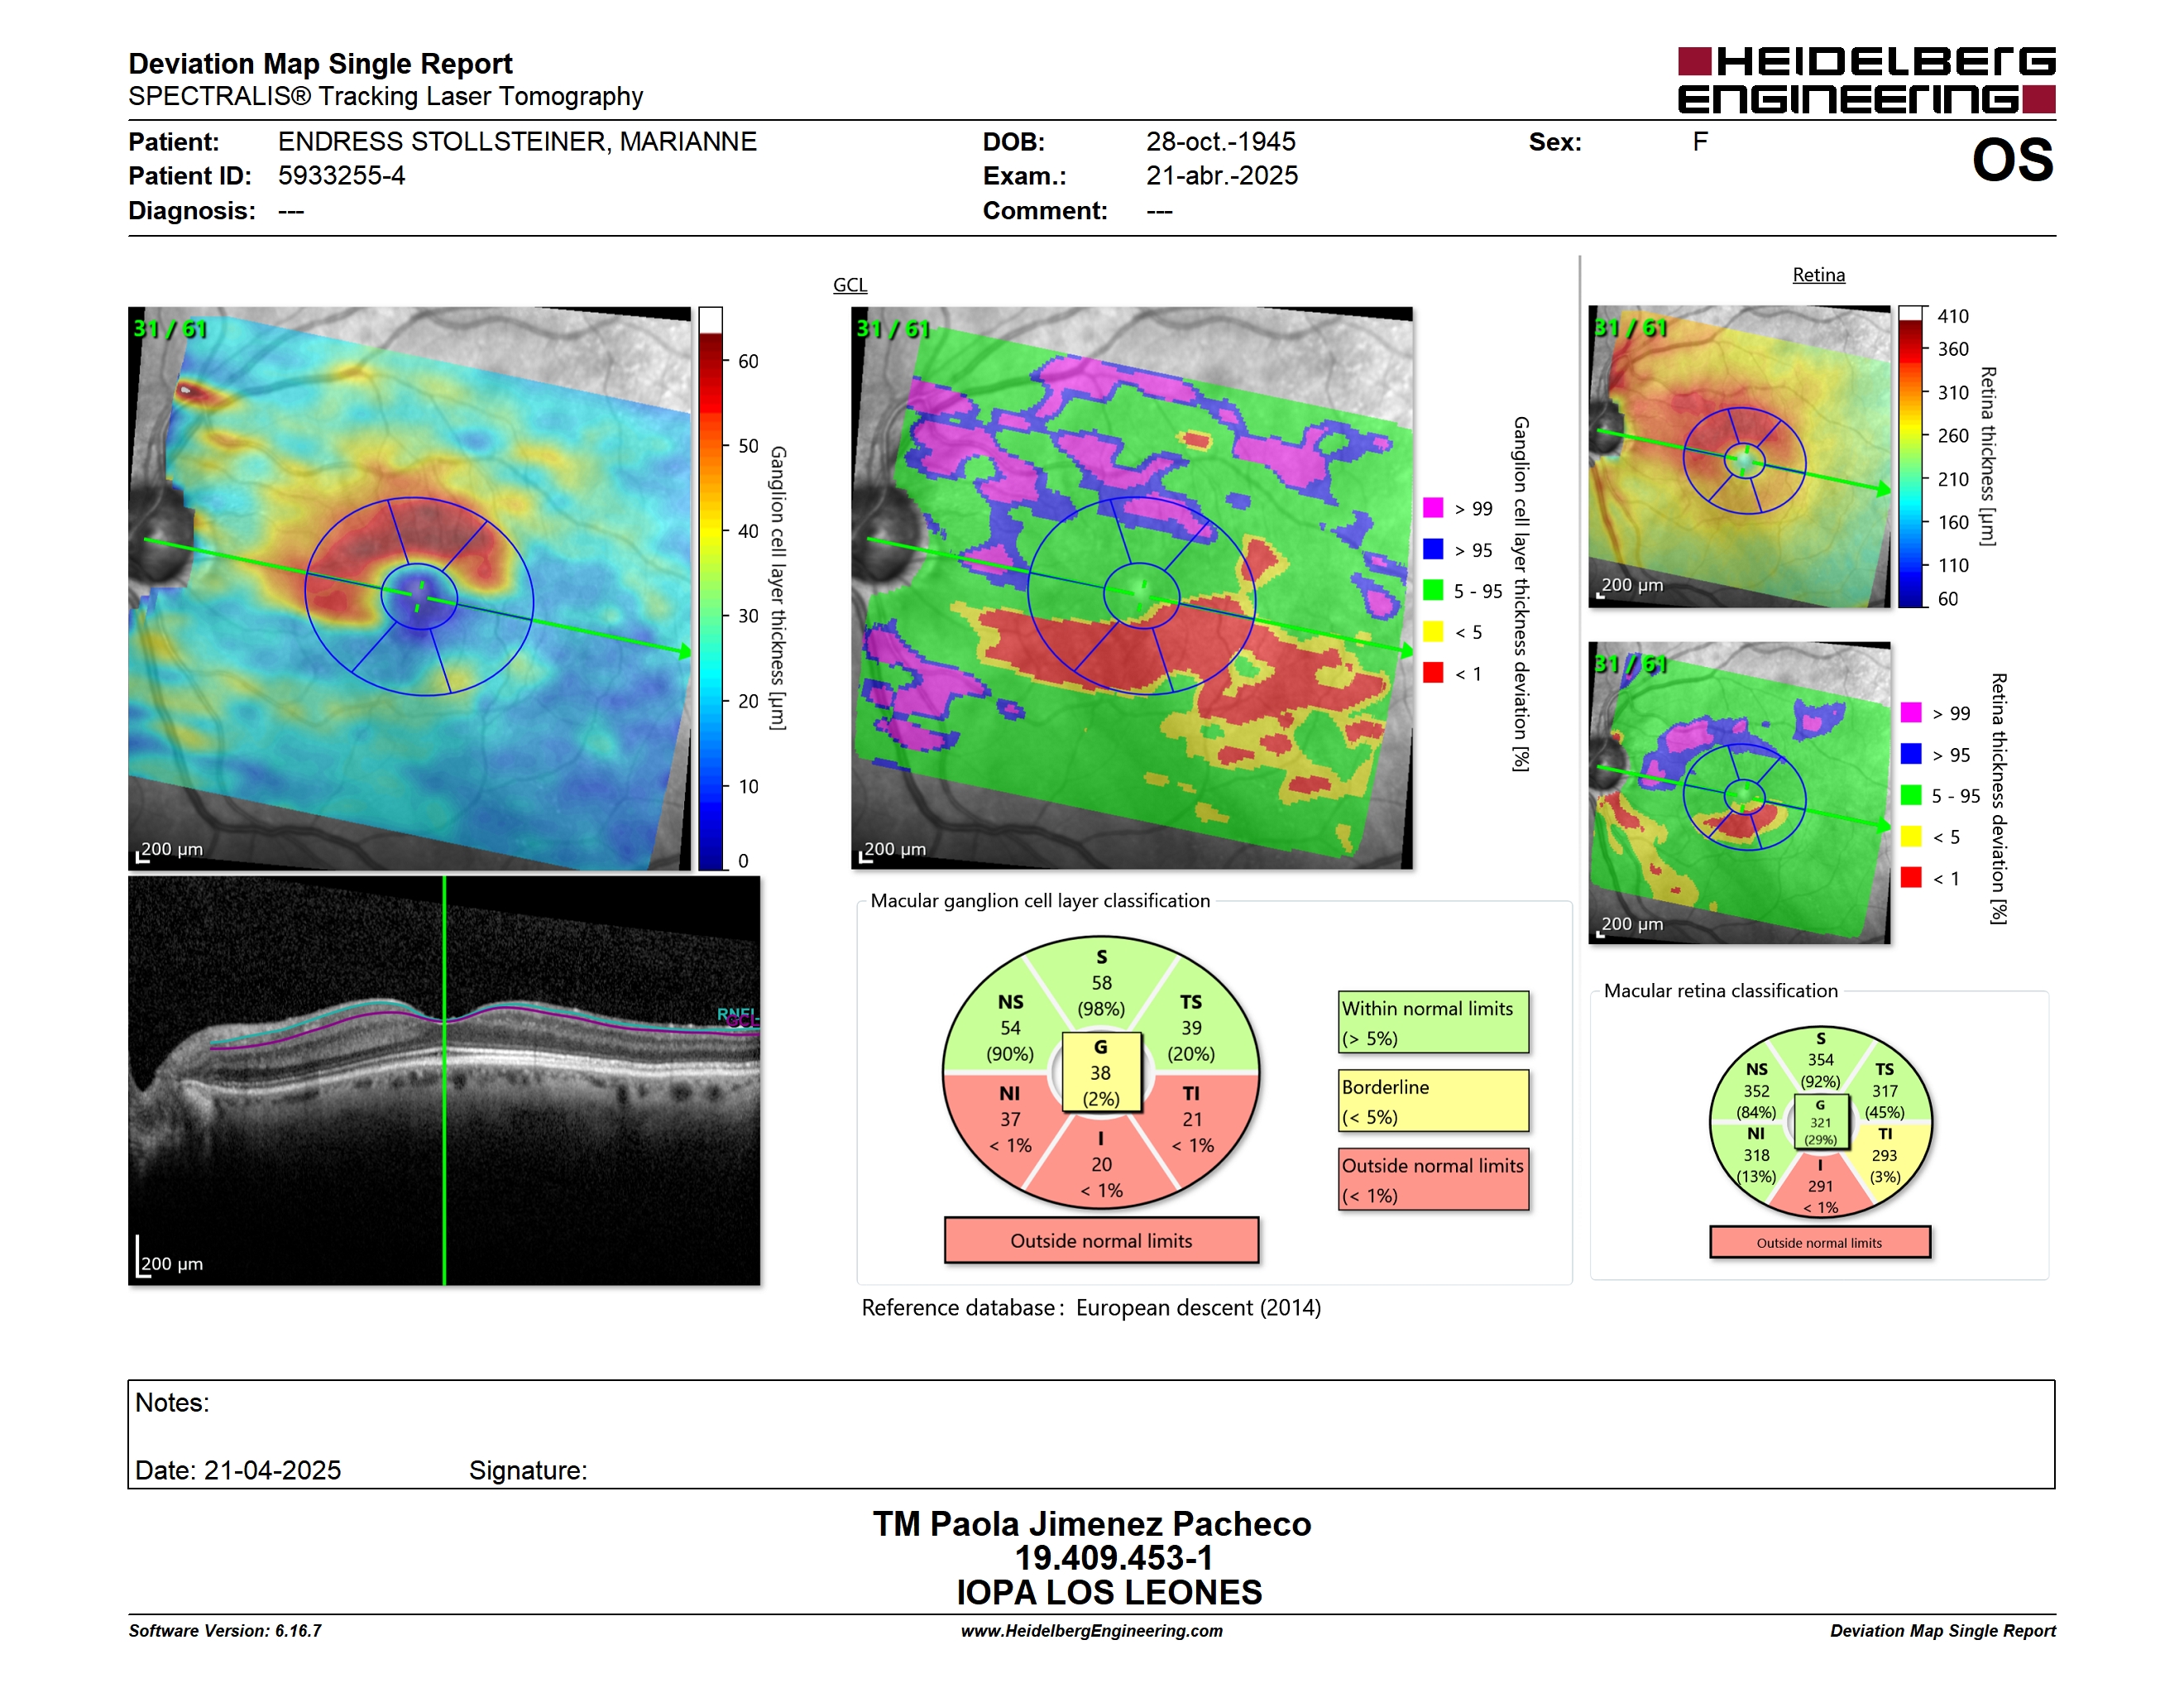Select the ID number '19.409.453-1'
Image resolution: width=2184 pixels, height=1688 pixels.
1113,1558
